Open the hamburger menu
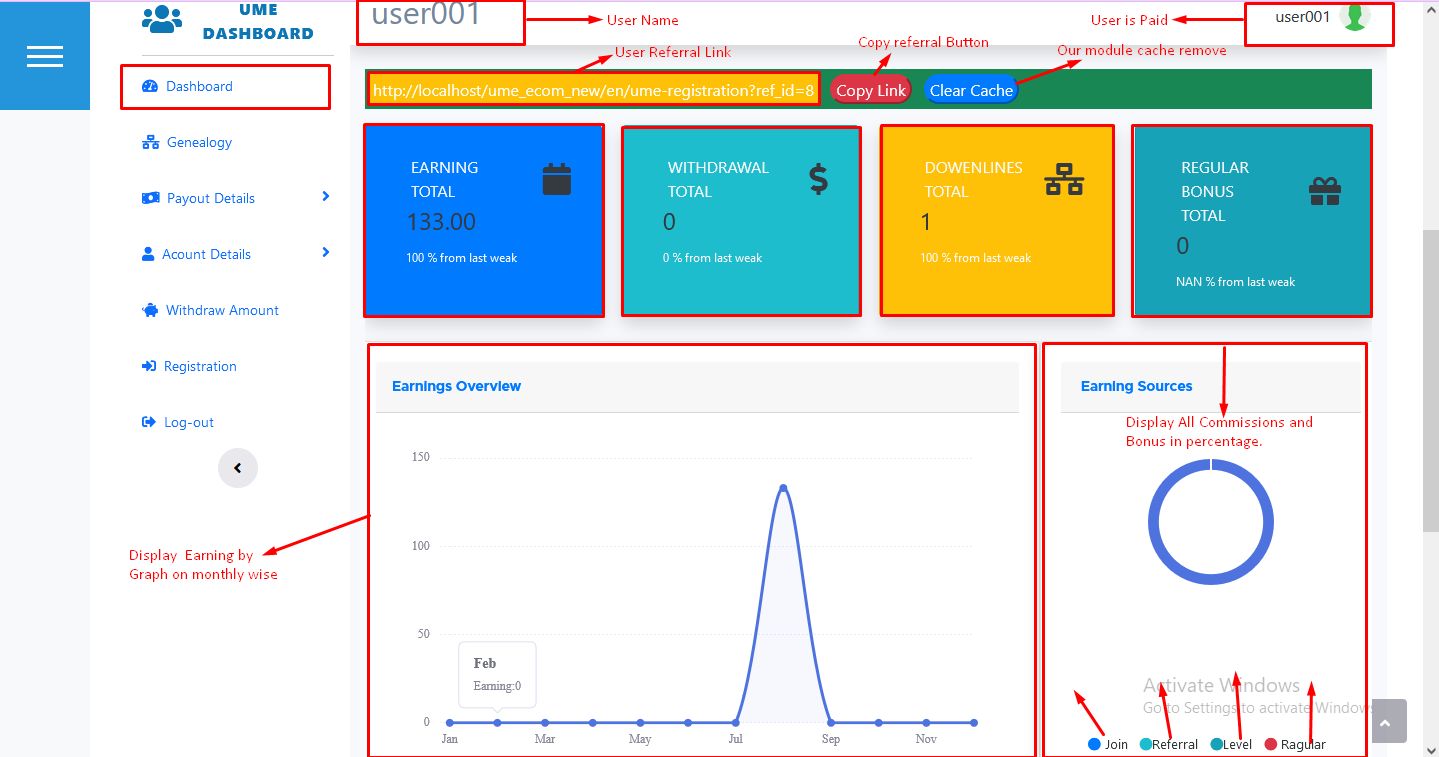This screenshot has height=757, width=1439. [x=45, y=56]
